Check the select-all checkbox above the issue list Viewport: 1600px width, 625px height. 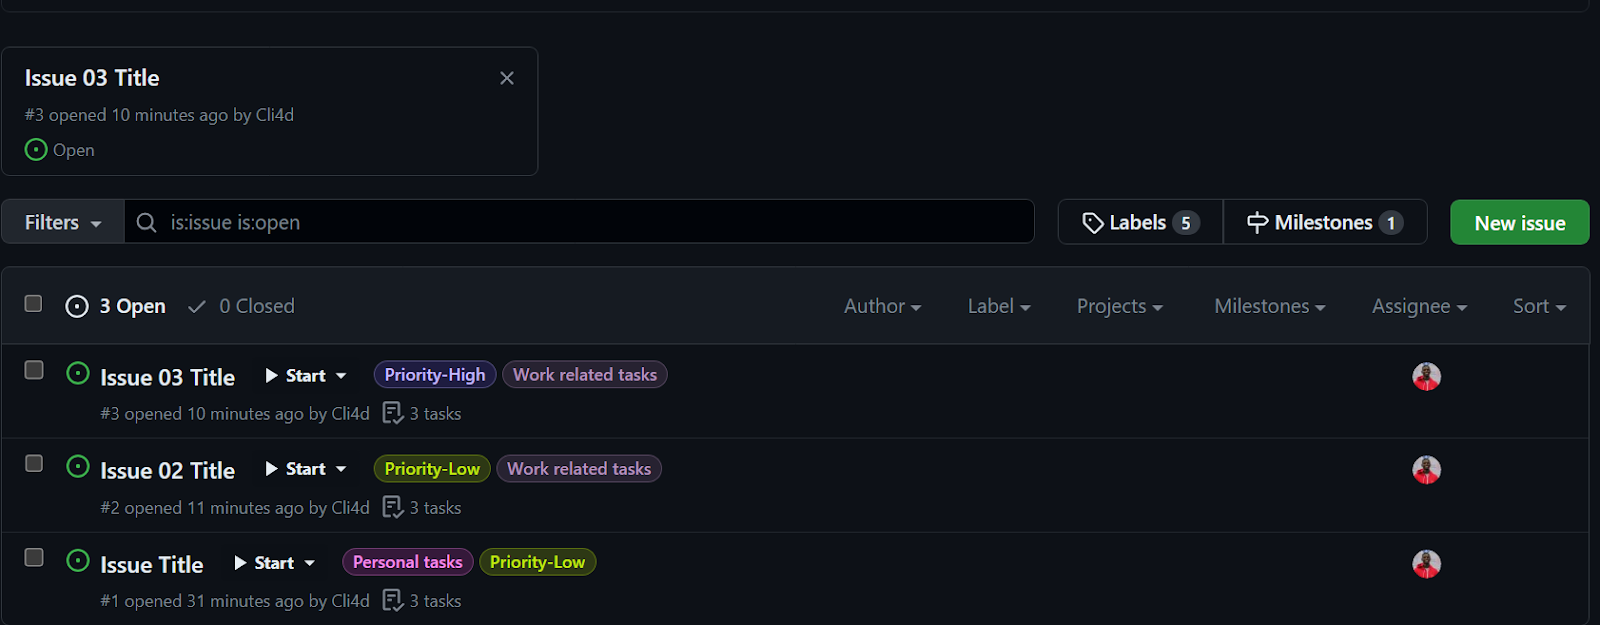tap(33, 303)
